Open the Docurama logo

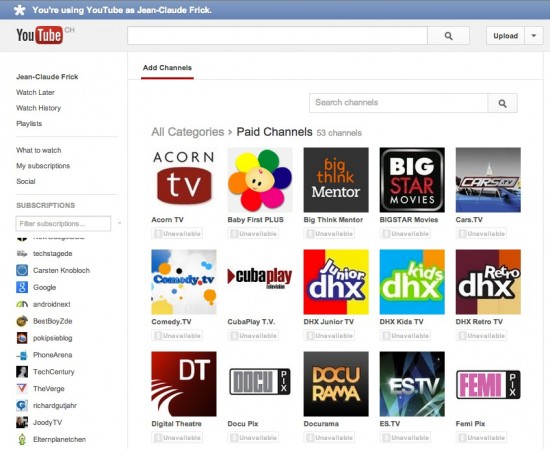[336, 384]
